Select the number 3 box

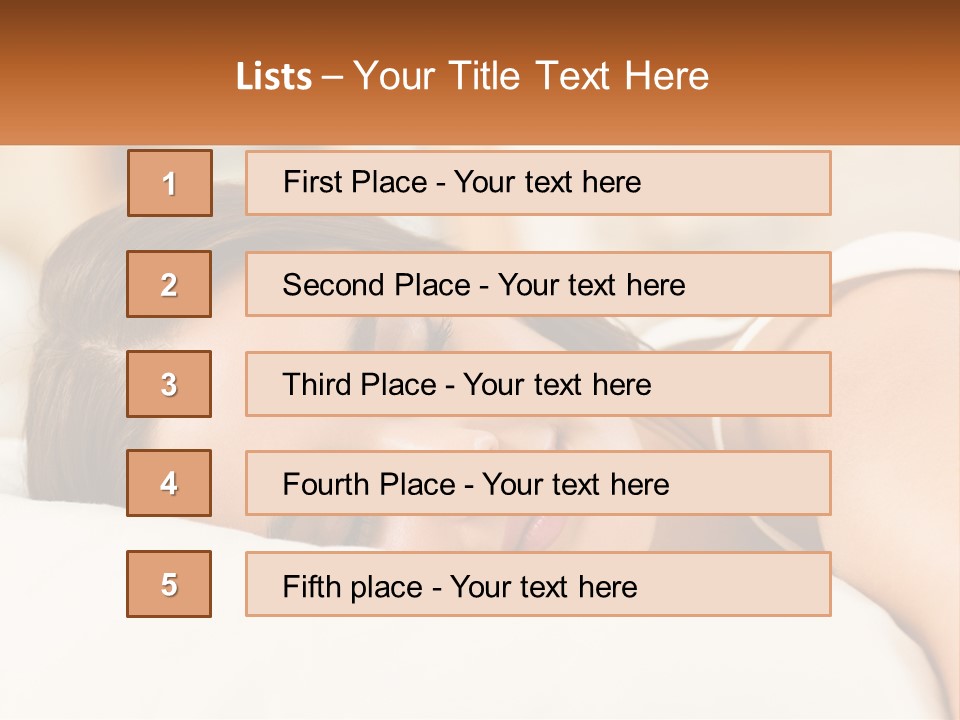169,384
